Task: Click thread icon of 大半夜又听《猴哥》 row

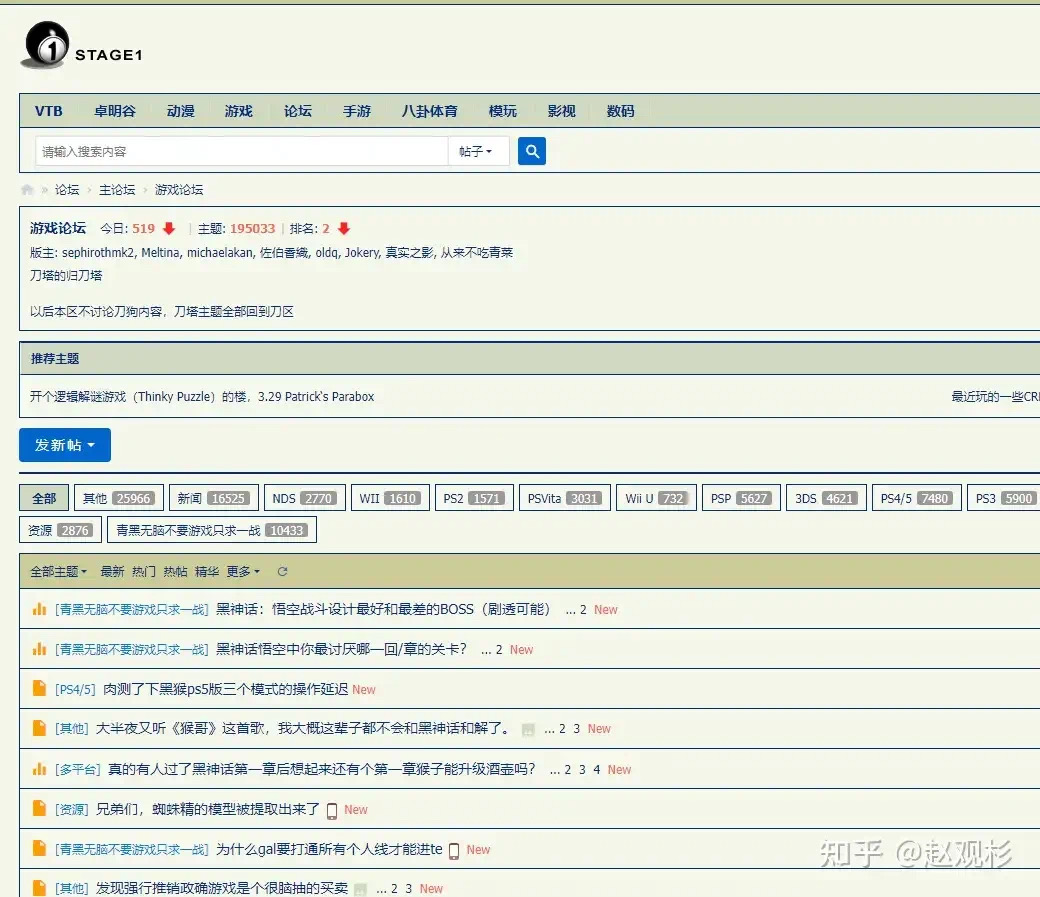Action: [x=39, y=728]
